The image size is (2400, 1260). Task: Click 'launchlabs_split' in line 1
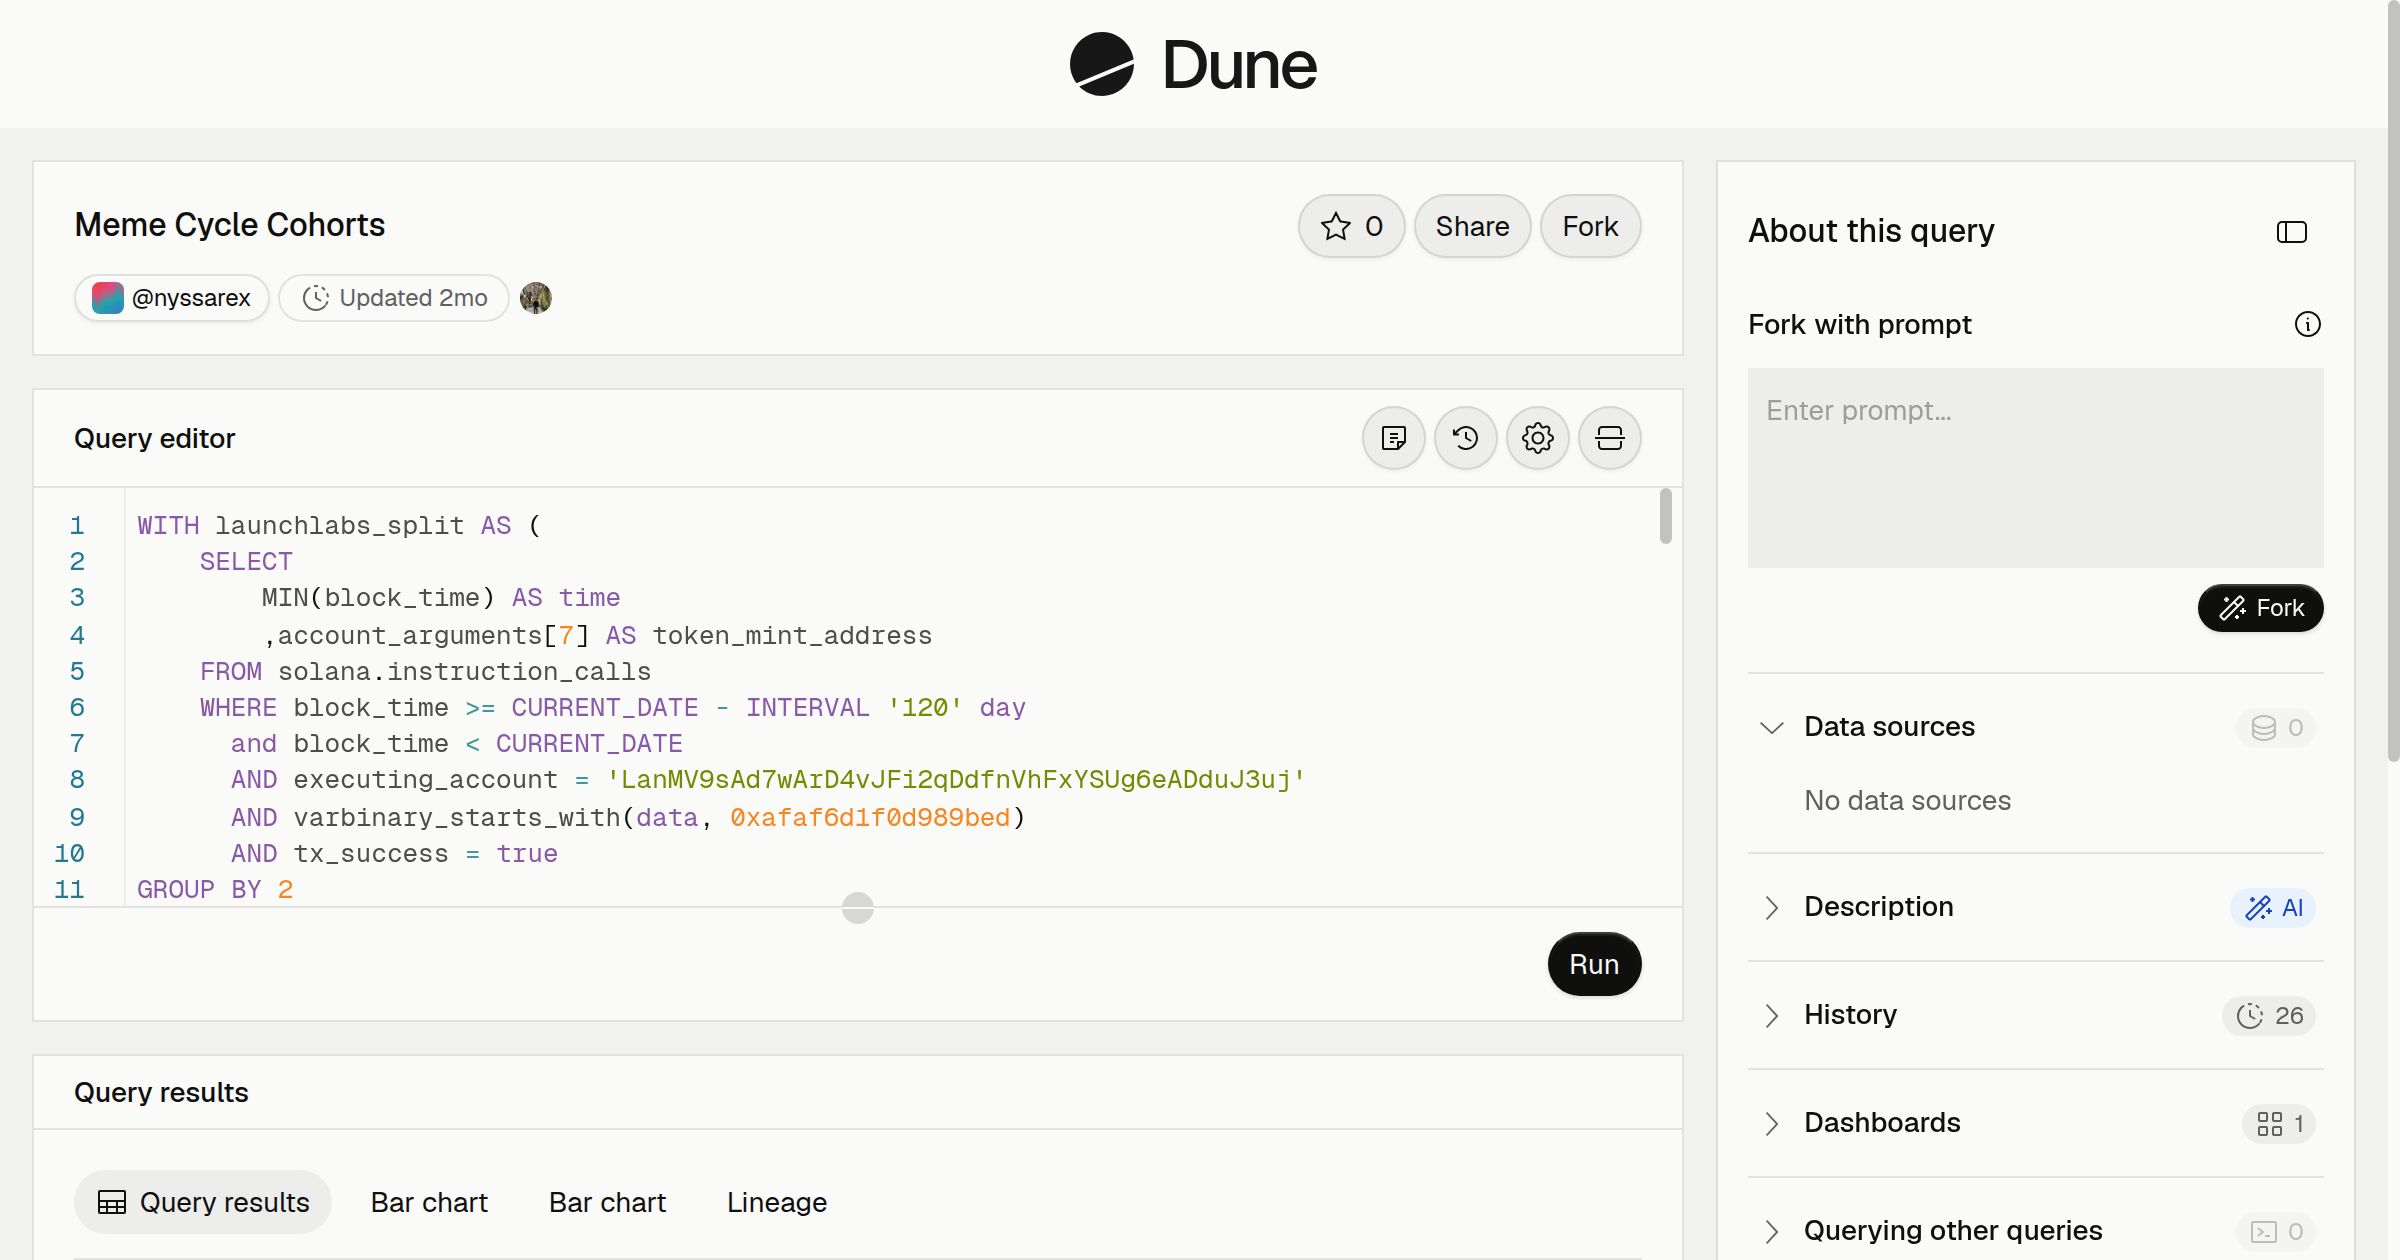(x=339, y=526)
